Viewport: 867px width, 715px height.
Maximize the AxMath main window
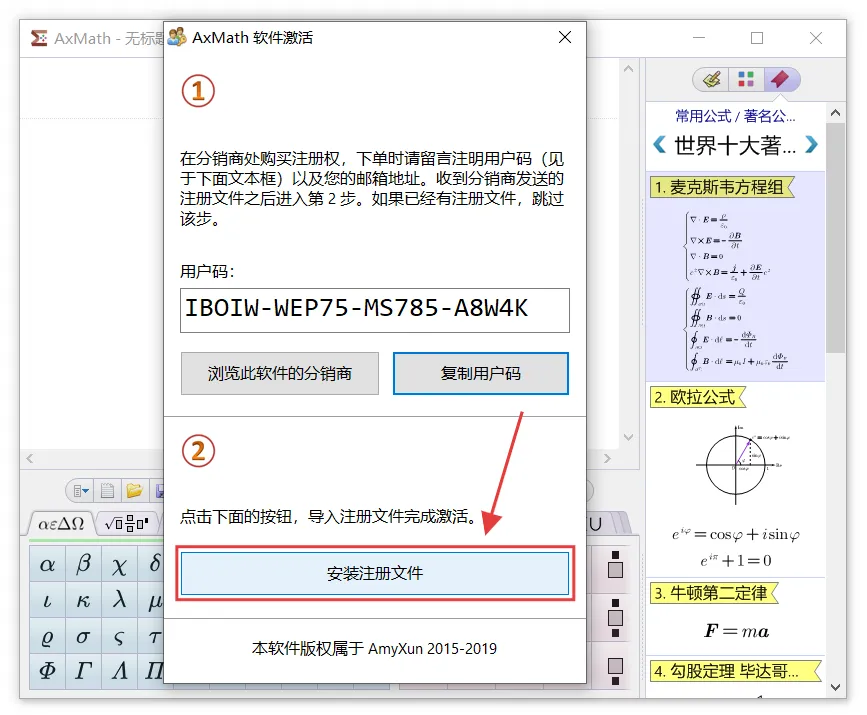[x=757, y=38]
